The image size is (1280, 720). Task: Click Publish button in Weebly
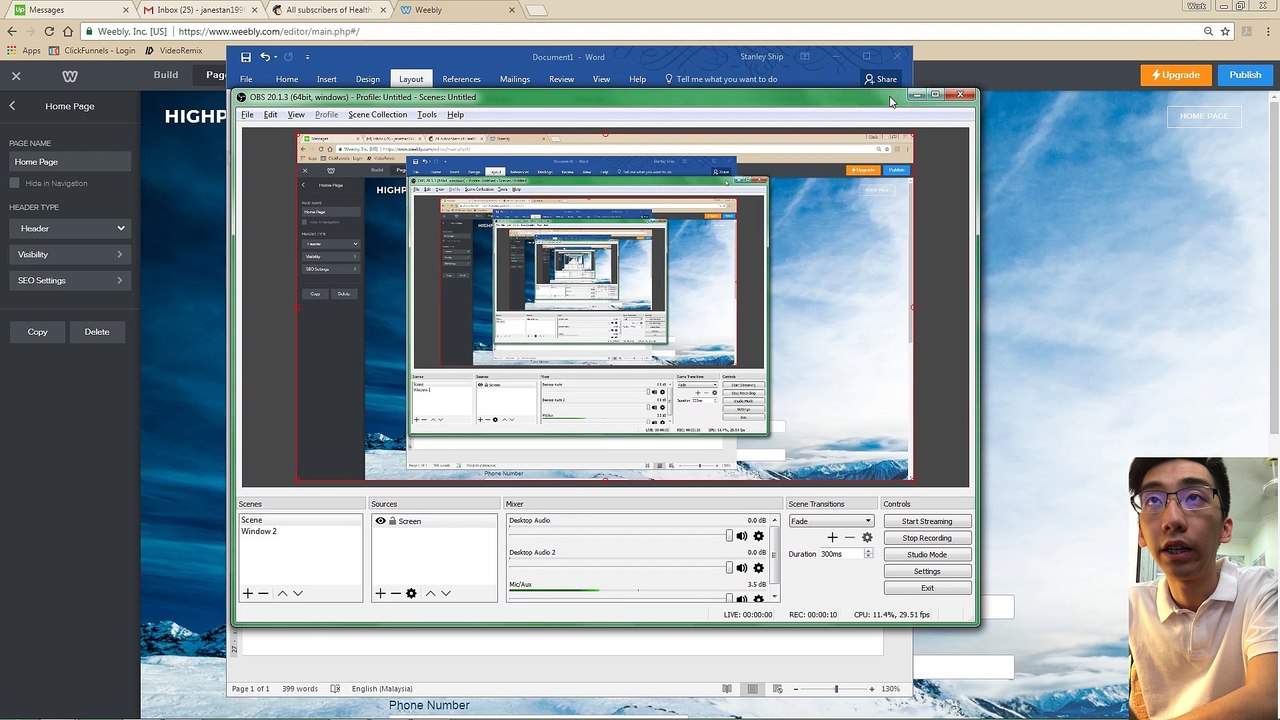click(1245, 75)
